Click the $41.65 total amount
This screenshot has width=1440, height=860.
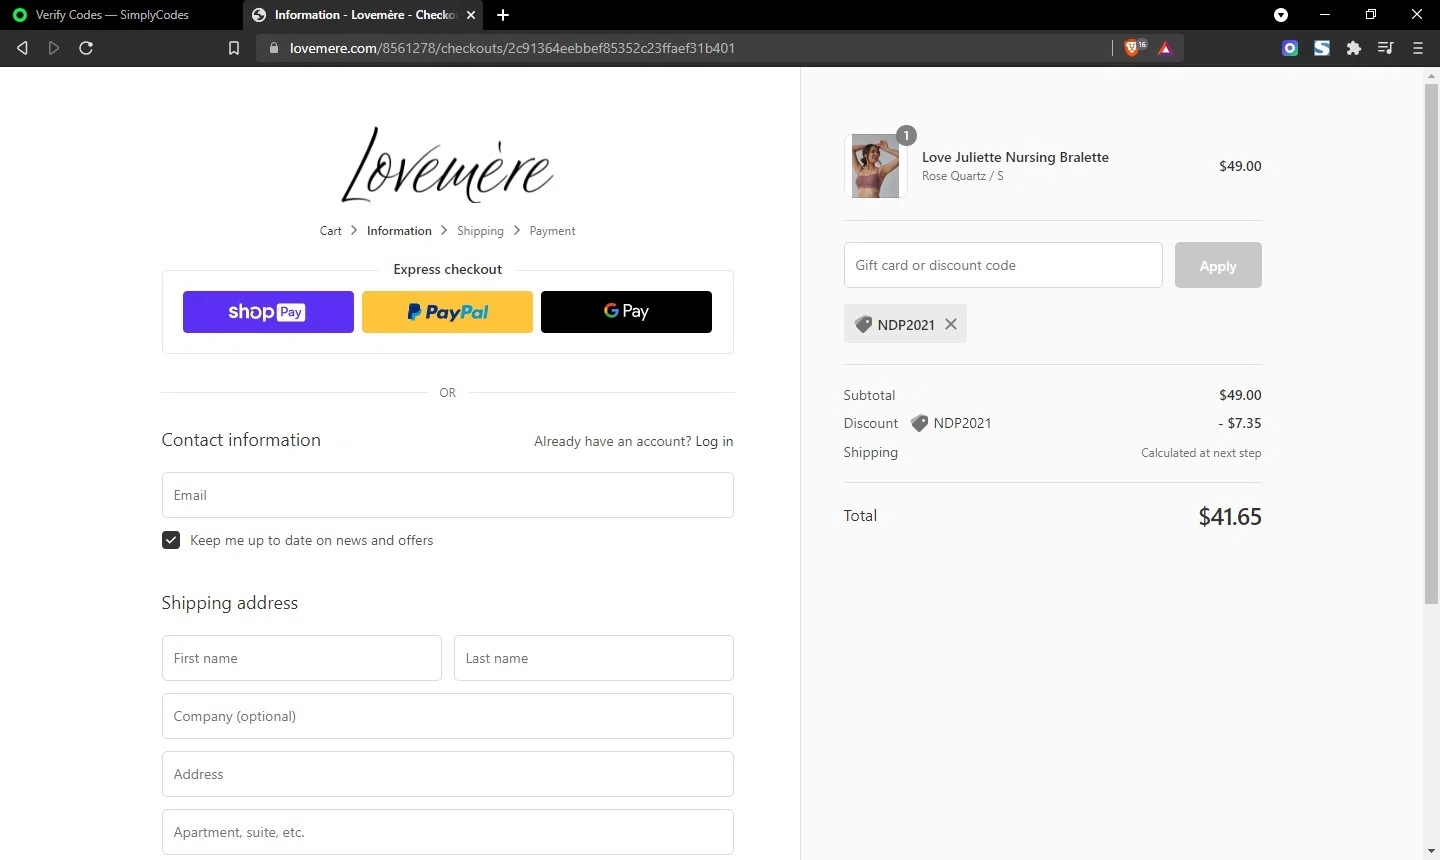pyautogui.click(x=1230, y=517)
